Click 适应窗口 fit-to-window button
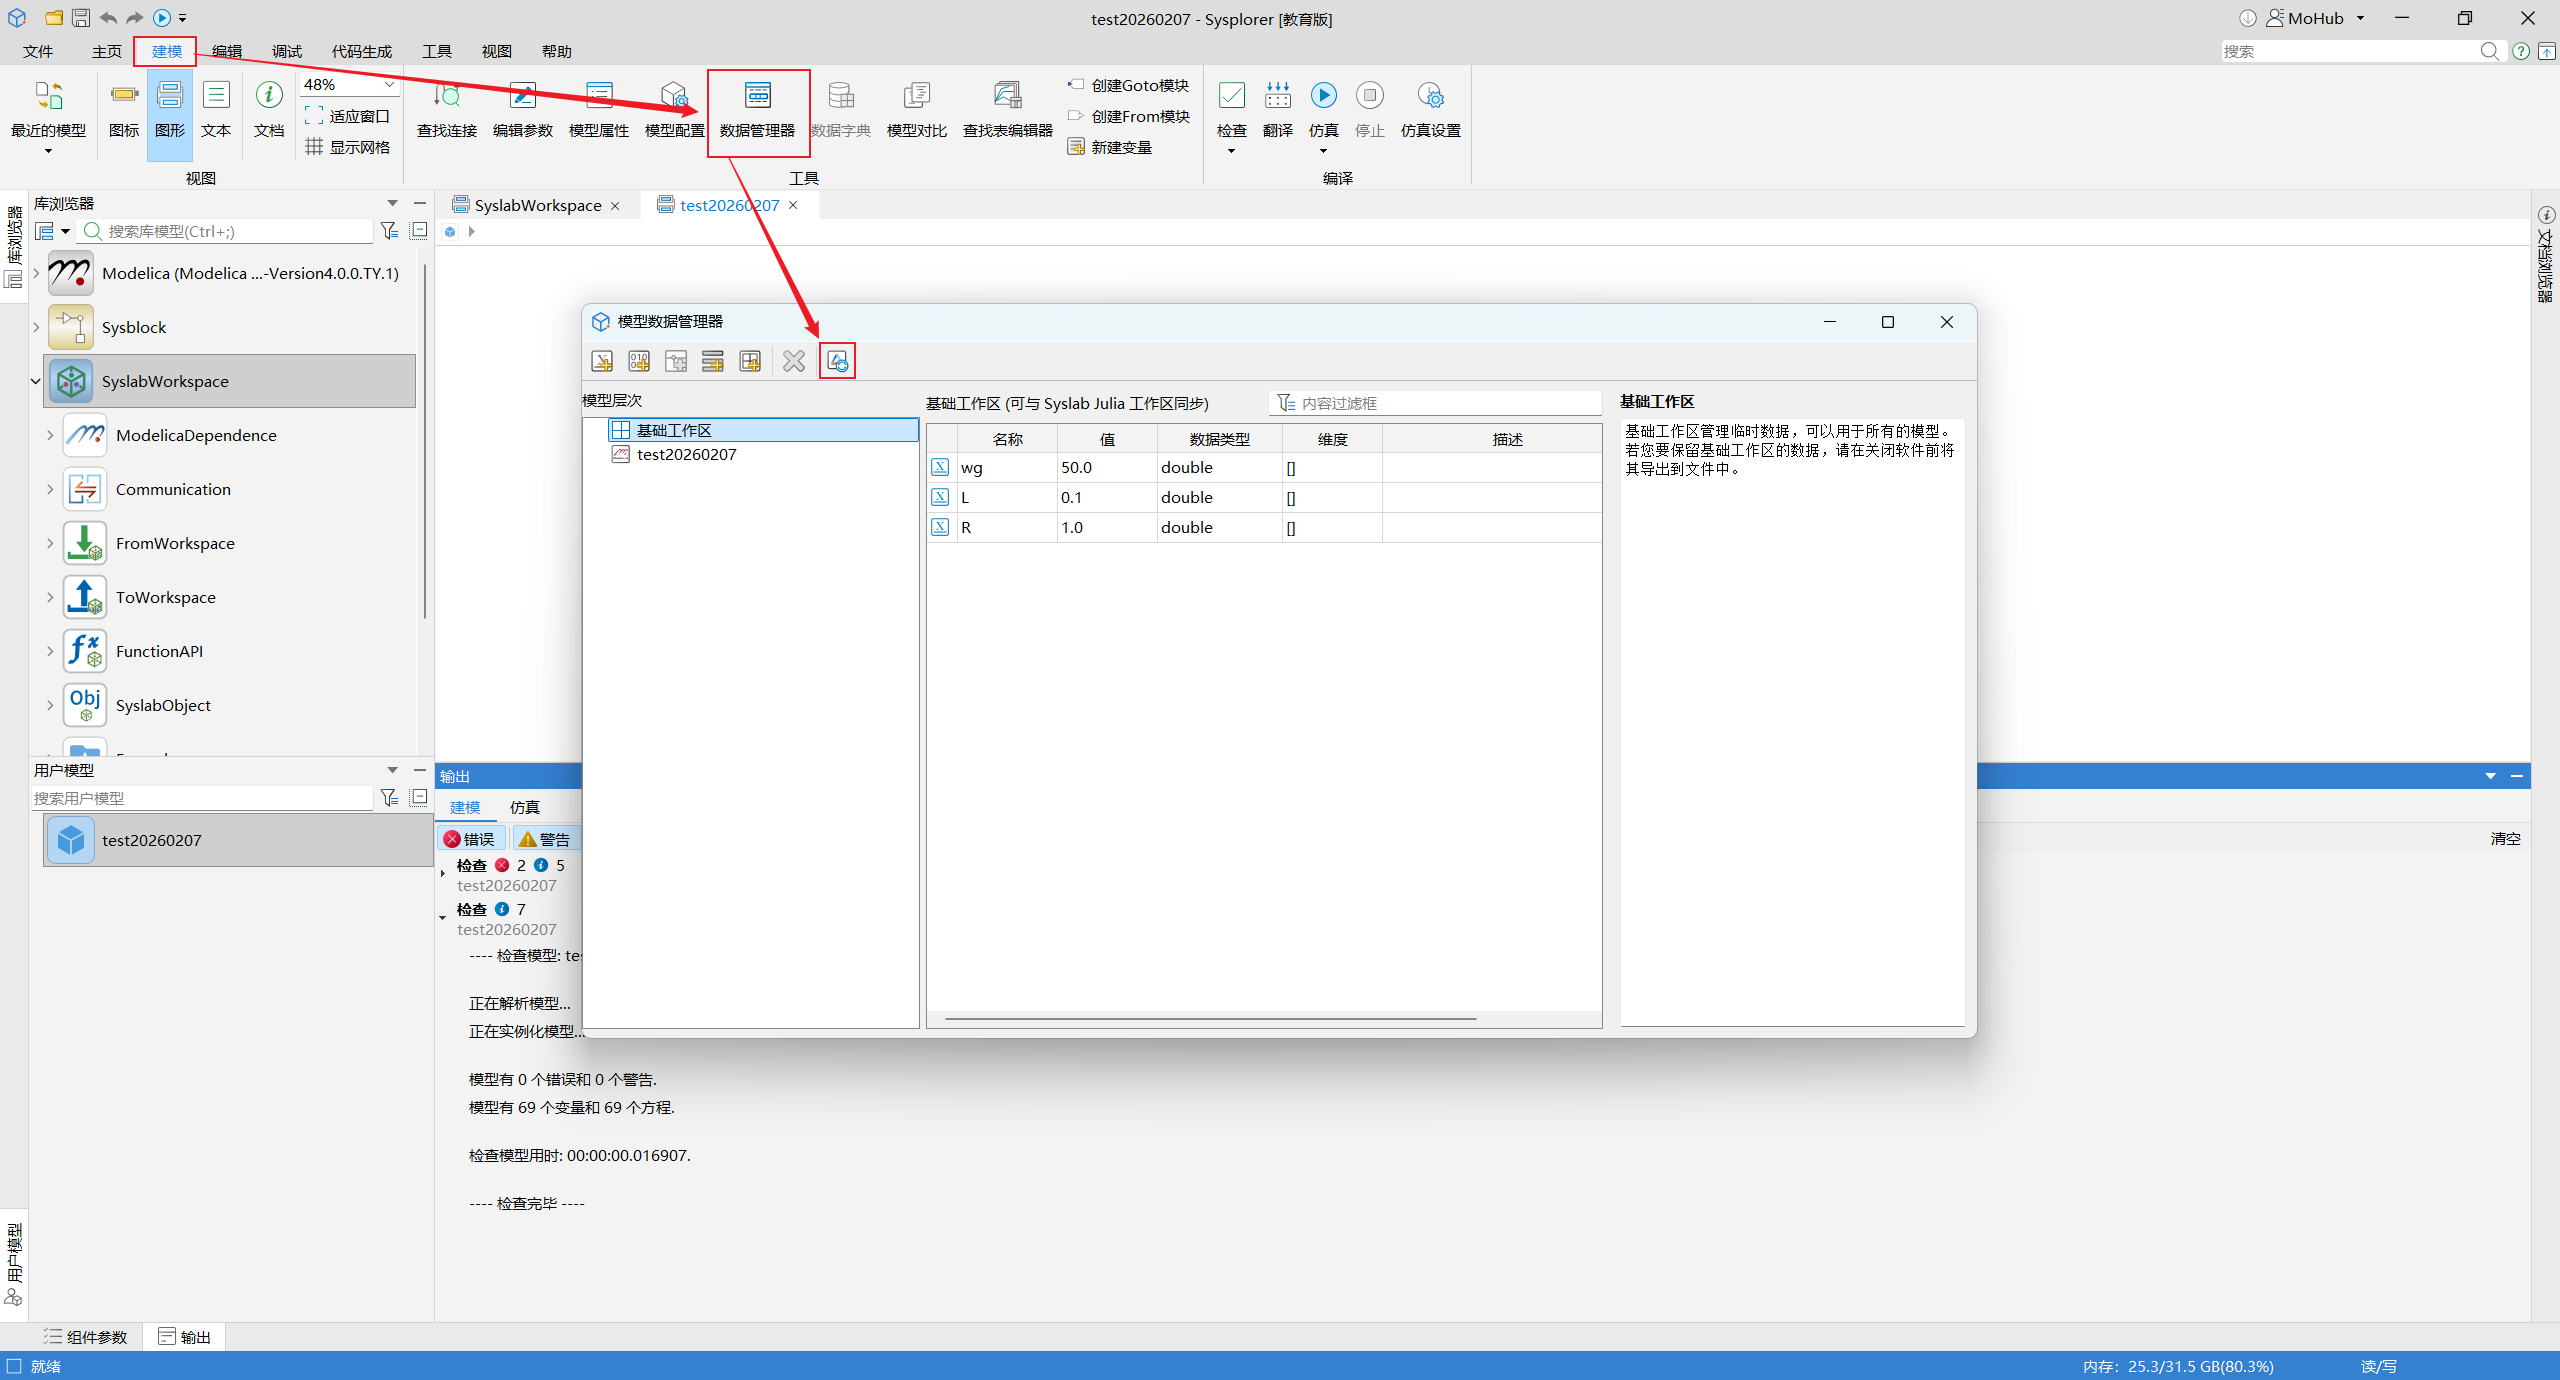Viewport: 2560px width, 1380px height. click(347, 116)
